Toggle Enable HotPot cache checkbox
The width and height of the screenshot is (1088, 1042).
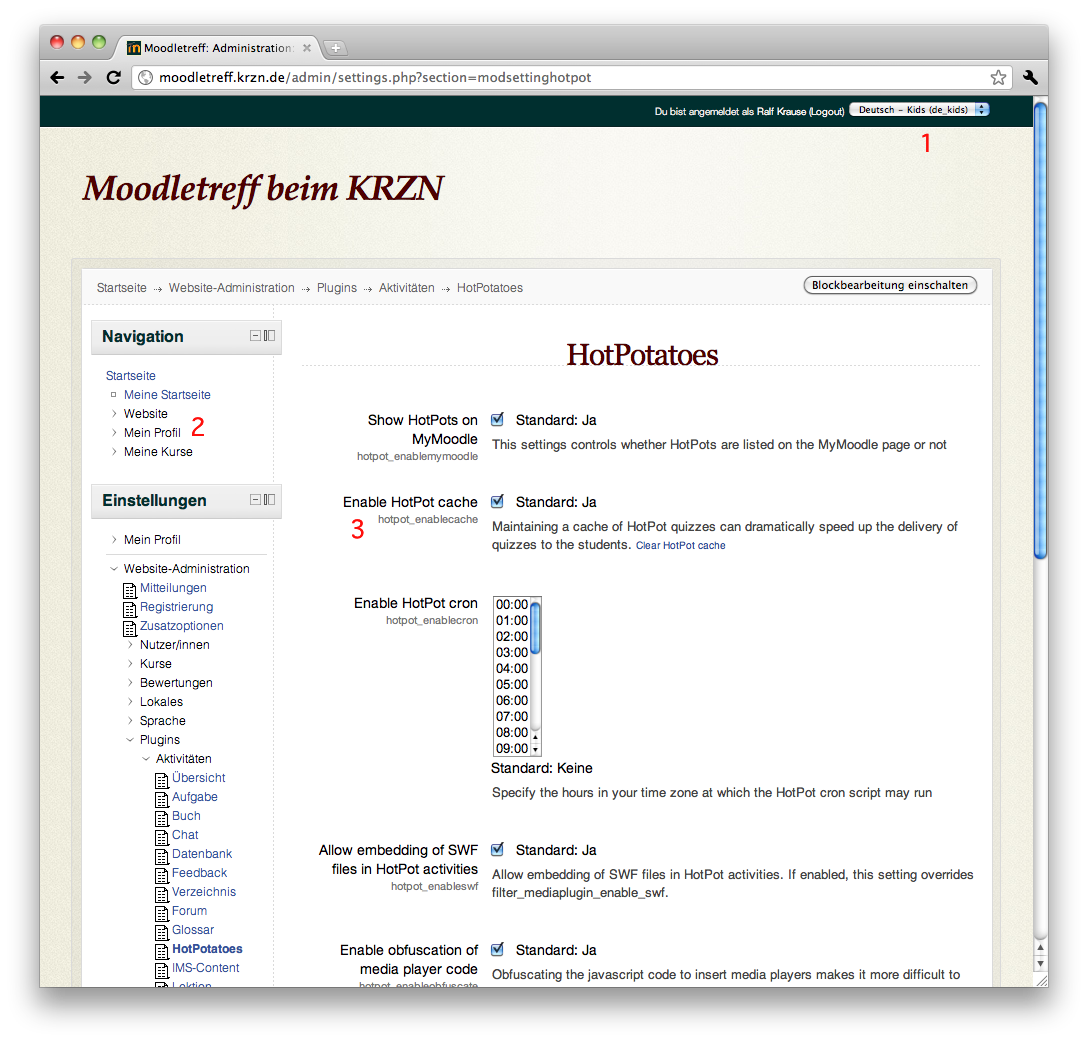[498, 501]
